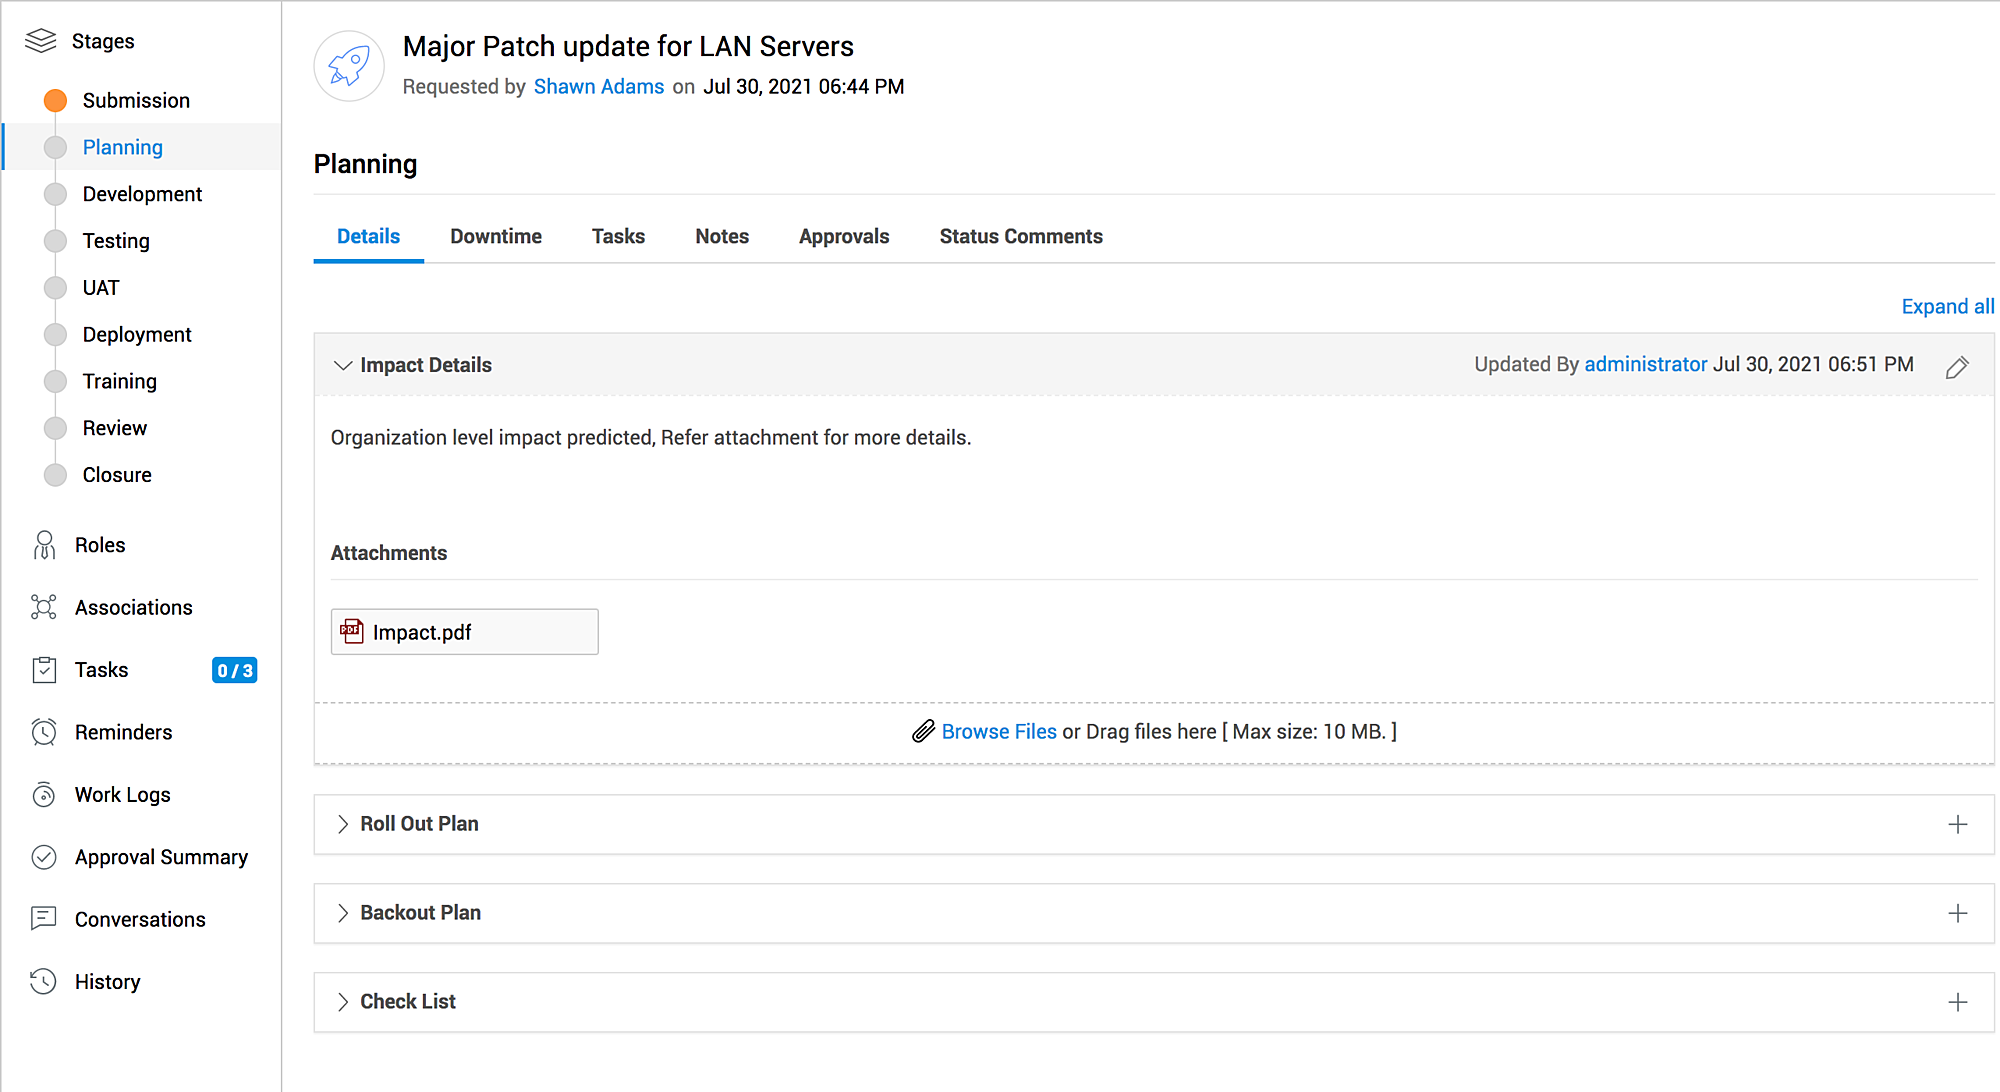The image size is (2000, 1092).
Task: Click the rocket change icon beside title
Action: coord(349,66)
